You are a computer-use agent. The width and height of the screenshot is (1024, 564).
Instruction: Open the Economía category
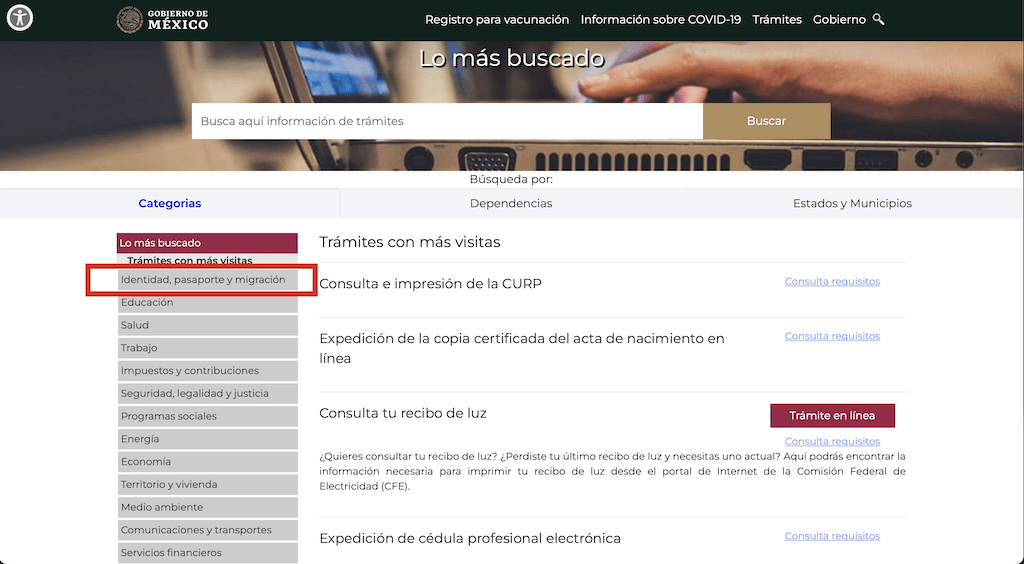pos(207,462)
